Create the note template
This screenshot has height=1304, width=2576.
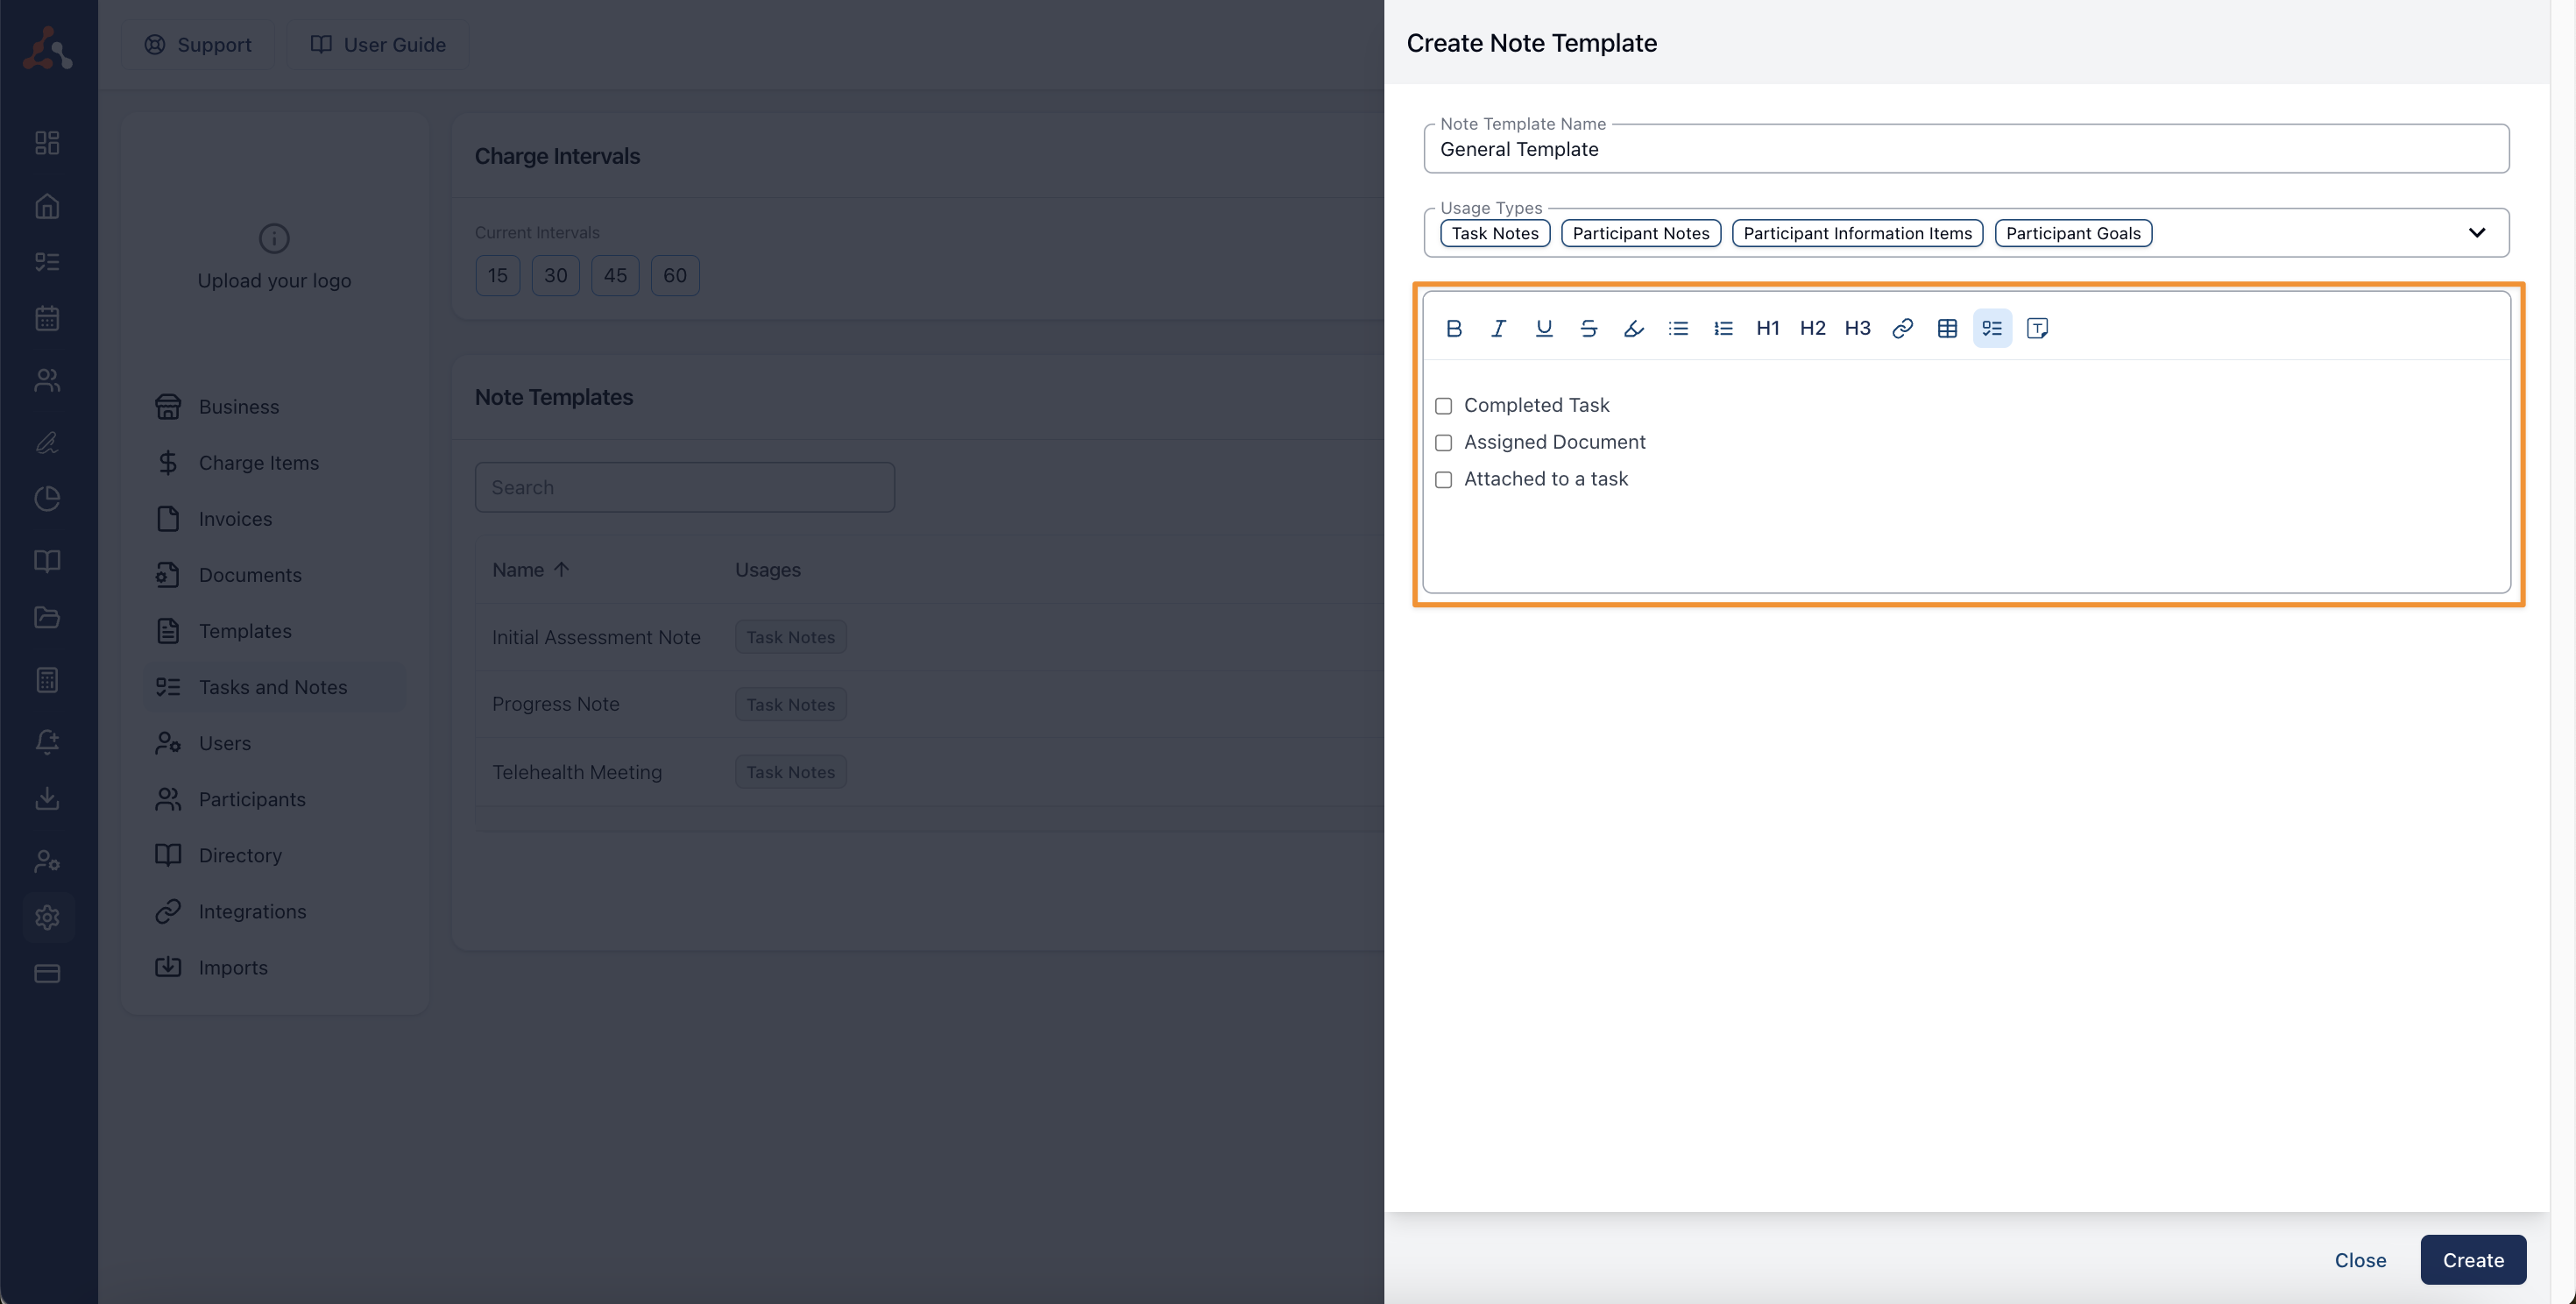2473,1260
